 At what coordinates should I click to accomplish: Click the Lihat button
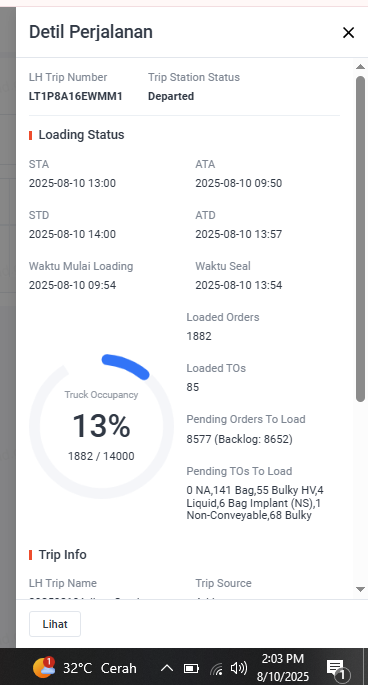click(x=55, y=624)
